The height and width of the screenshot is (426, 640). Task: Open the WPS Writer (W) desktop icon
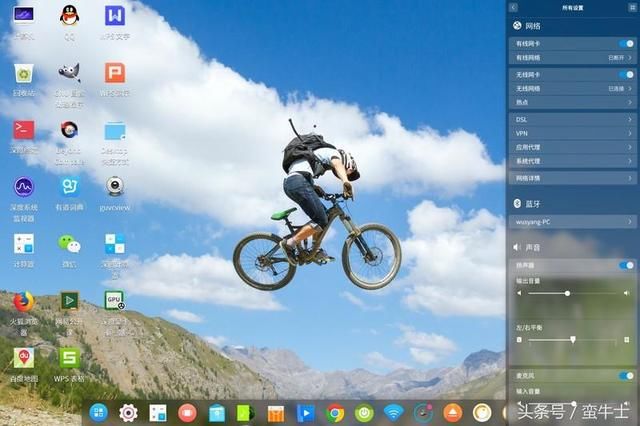coord(115,16)
